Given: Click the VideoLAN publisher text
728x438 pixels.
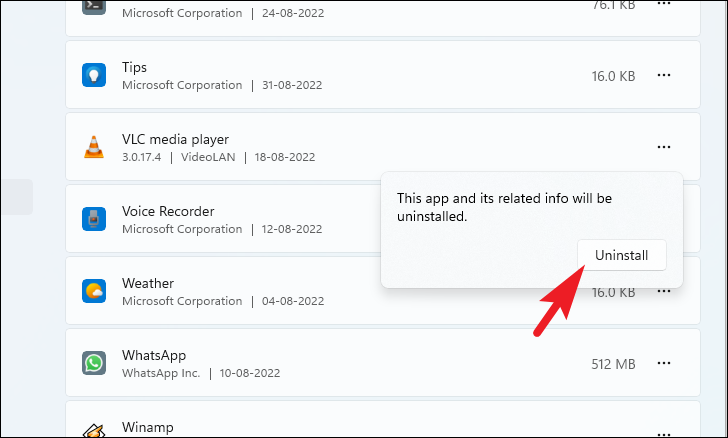Looking at the screenshot, I should [x=208, y=157].
